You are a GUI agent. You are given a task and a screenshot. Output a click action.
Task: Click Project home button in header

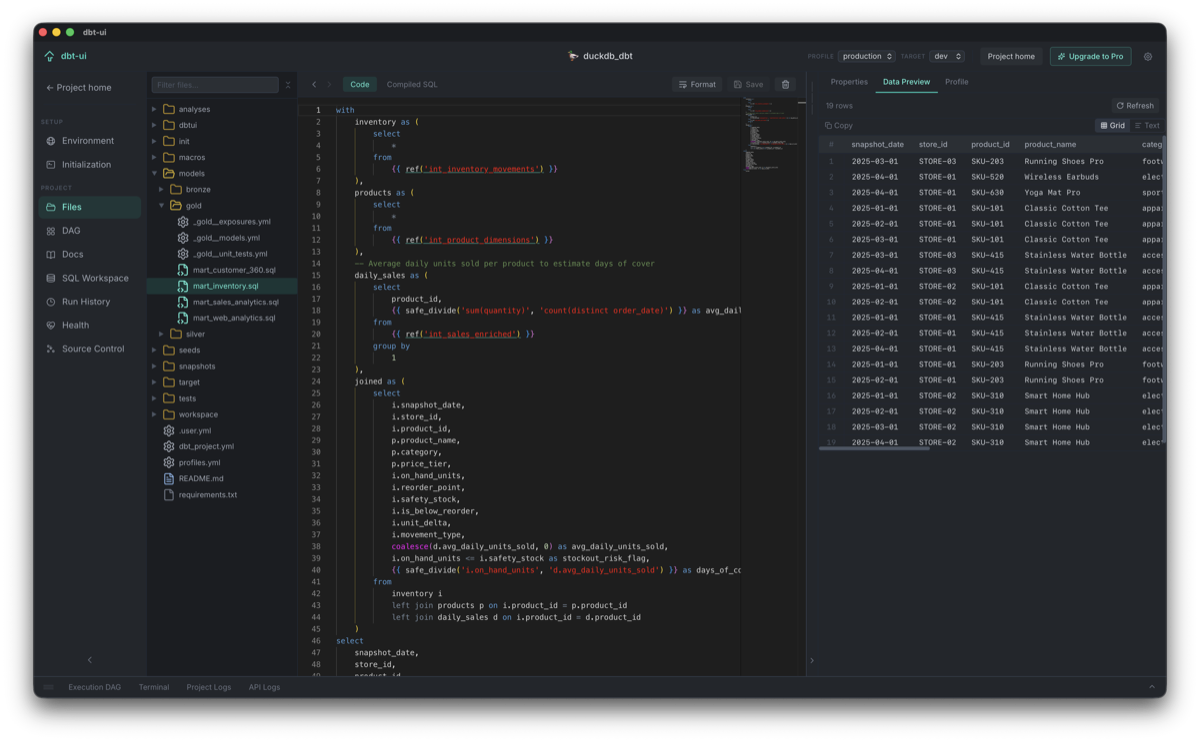1011,57
